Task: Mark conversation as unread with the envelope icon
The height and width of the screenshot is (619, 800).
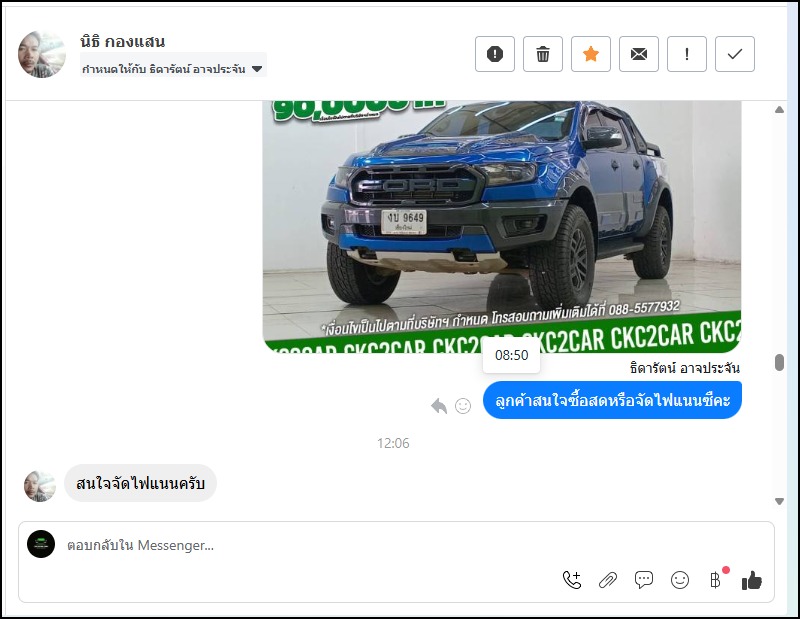Action: [x=639, y=54]
